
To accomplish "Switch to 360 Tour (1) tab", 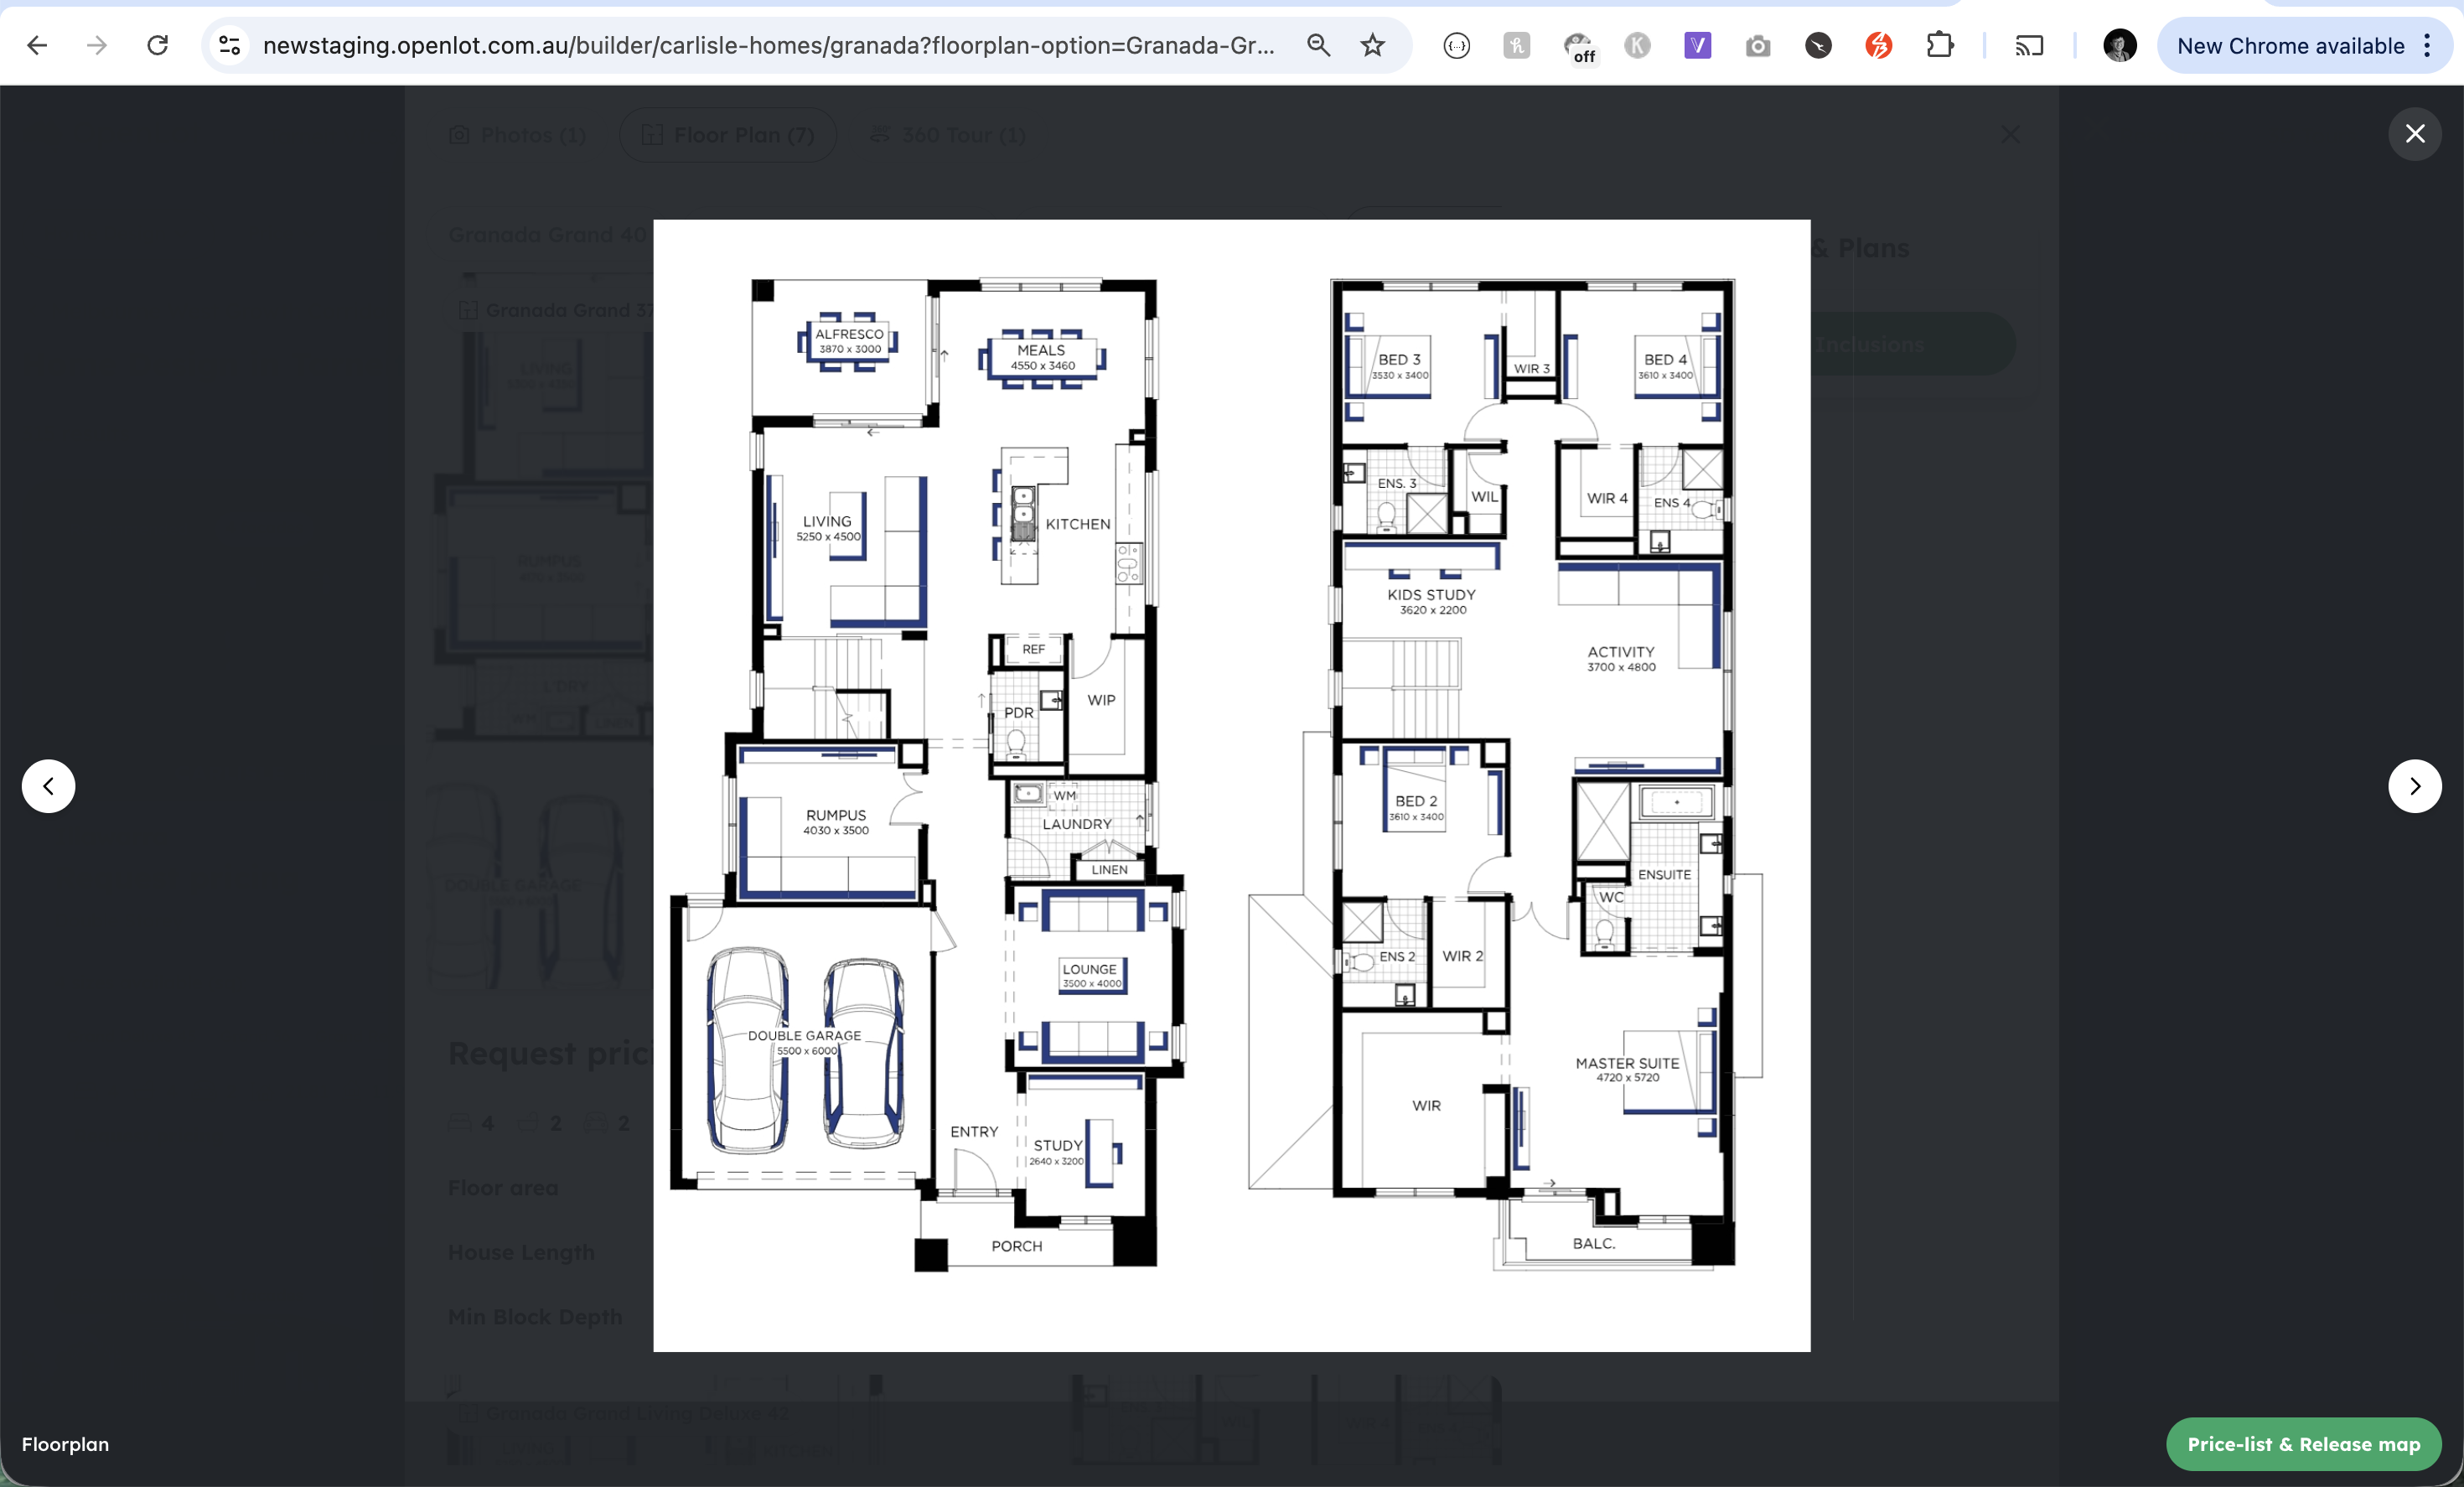I will coord(947,135).
